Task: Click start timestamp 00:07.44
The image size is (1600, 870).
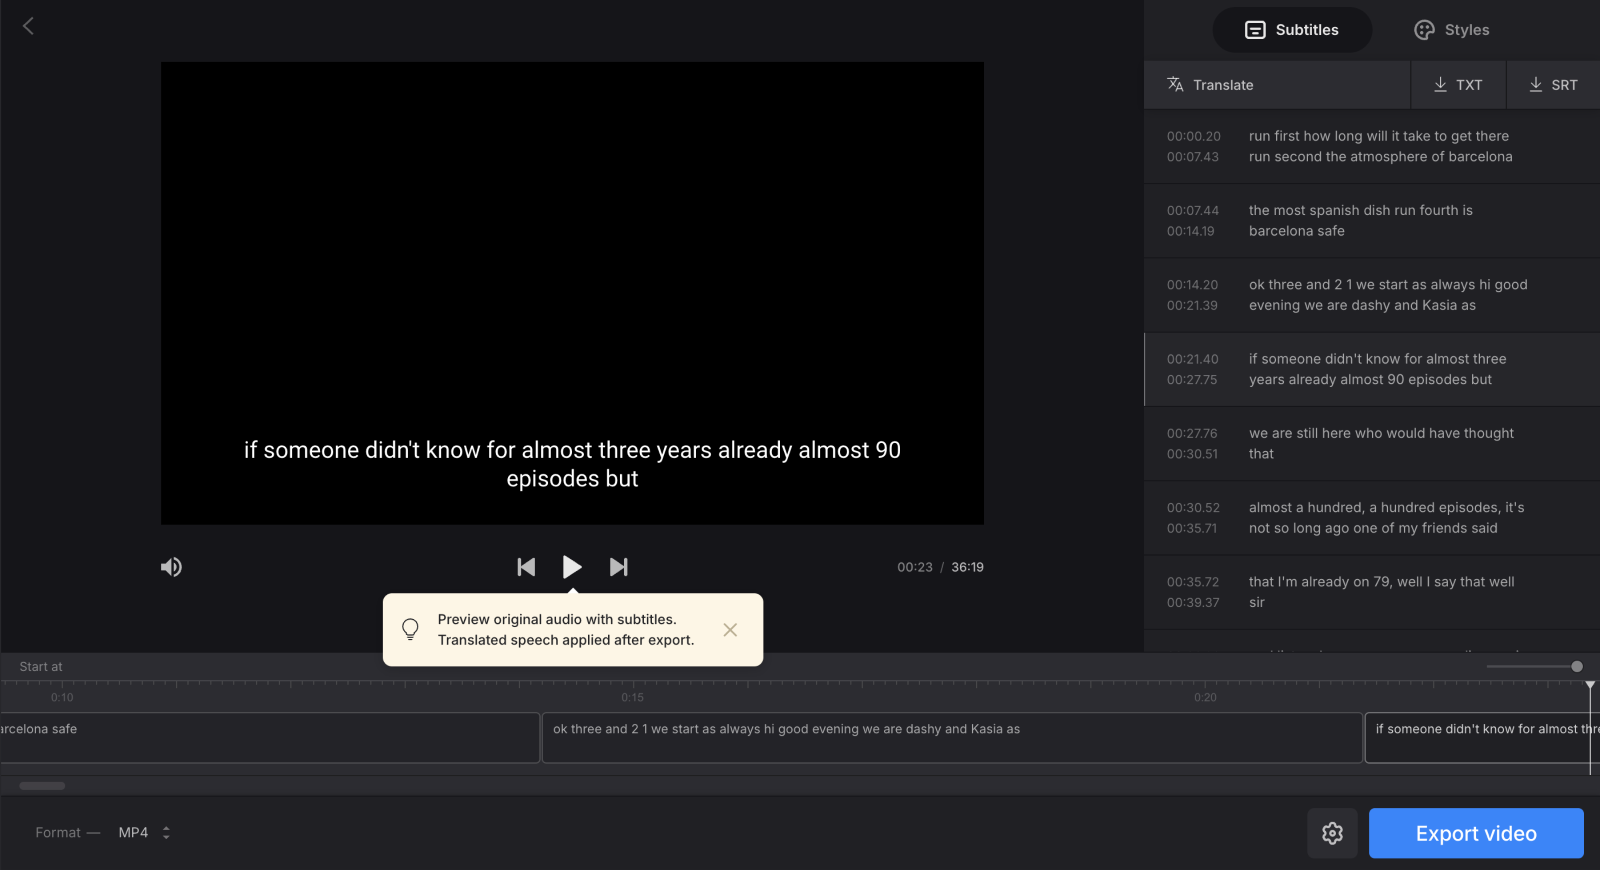Action: (1192, 211)
